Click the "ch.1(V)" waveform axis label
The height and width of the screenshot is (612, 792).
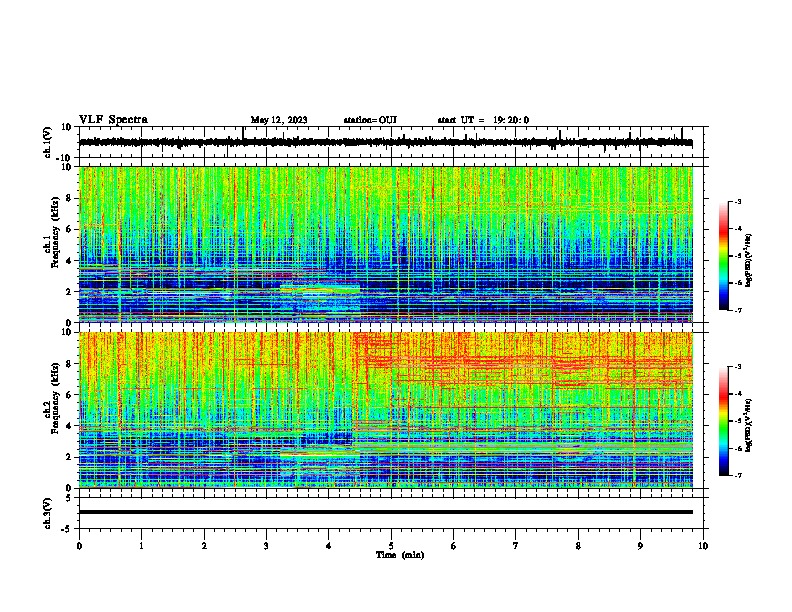[x=47, y=142]
